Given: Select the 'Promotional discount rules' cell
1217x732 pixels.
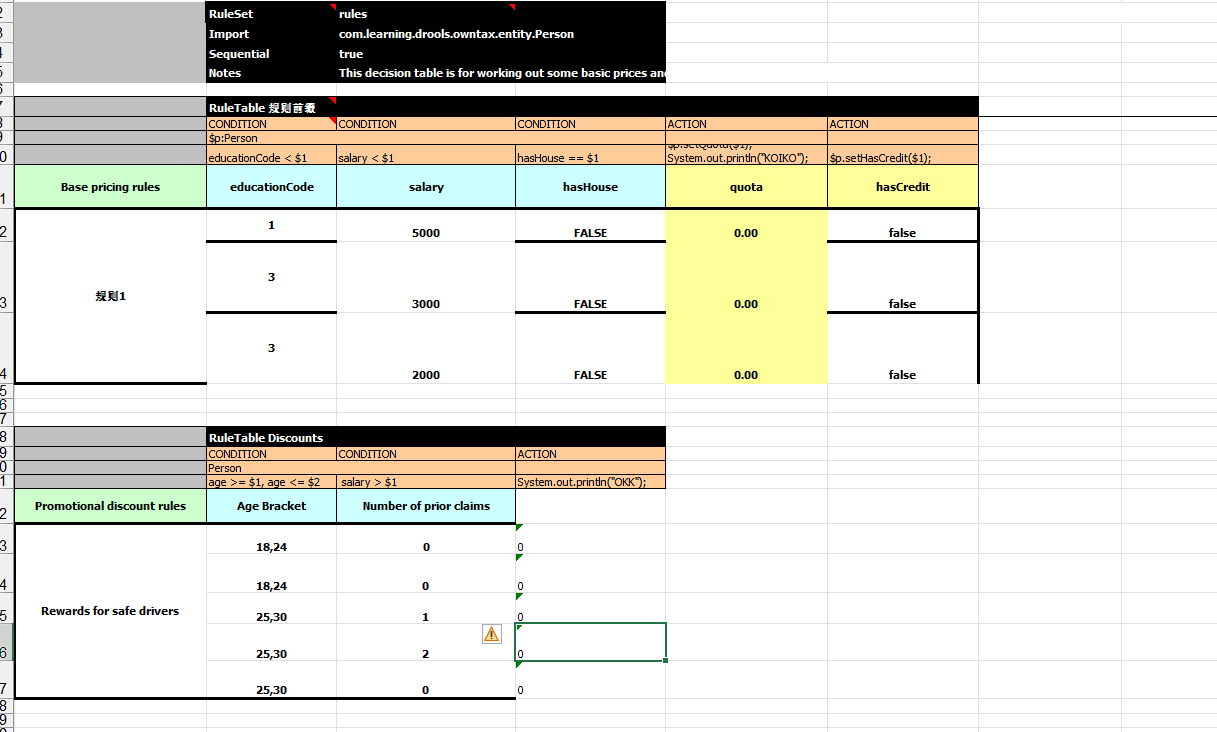Looking at the screenshot, I should 110,506.
